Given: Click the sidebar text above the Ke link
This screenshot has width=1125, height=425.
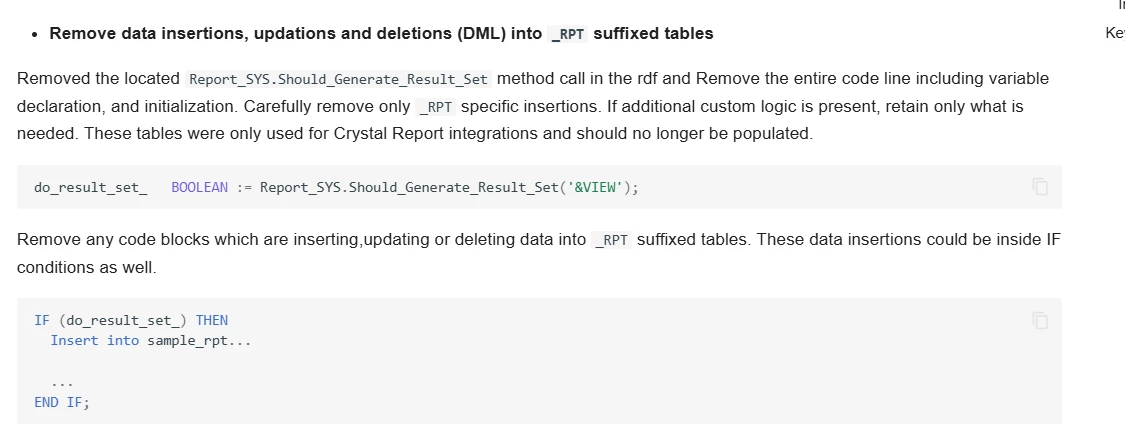Looking at the screenshot, I should (x=1120, y=5).
